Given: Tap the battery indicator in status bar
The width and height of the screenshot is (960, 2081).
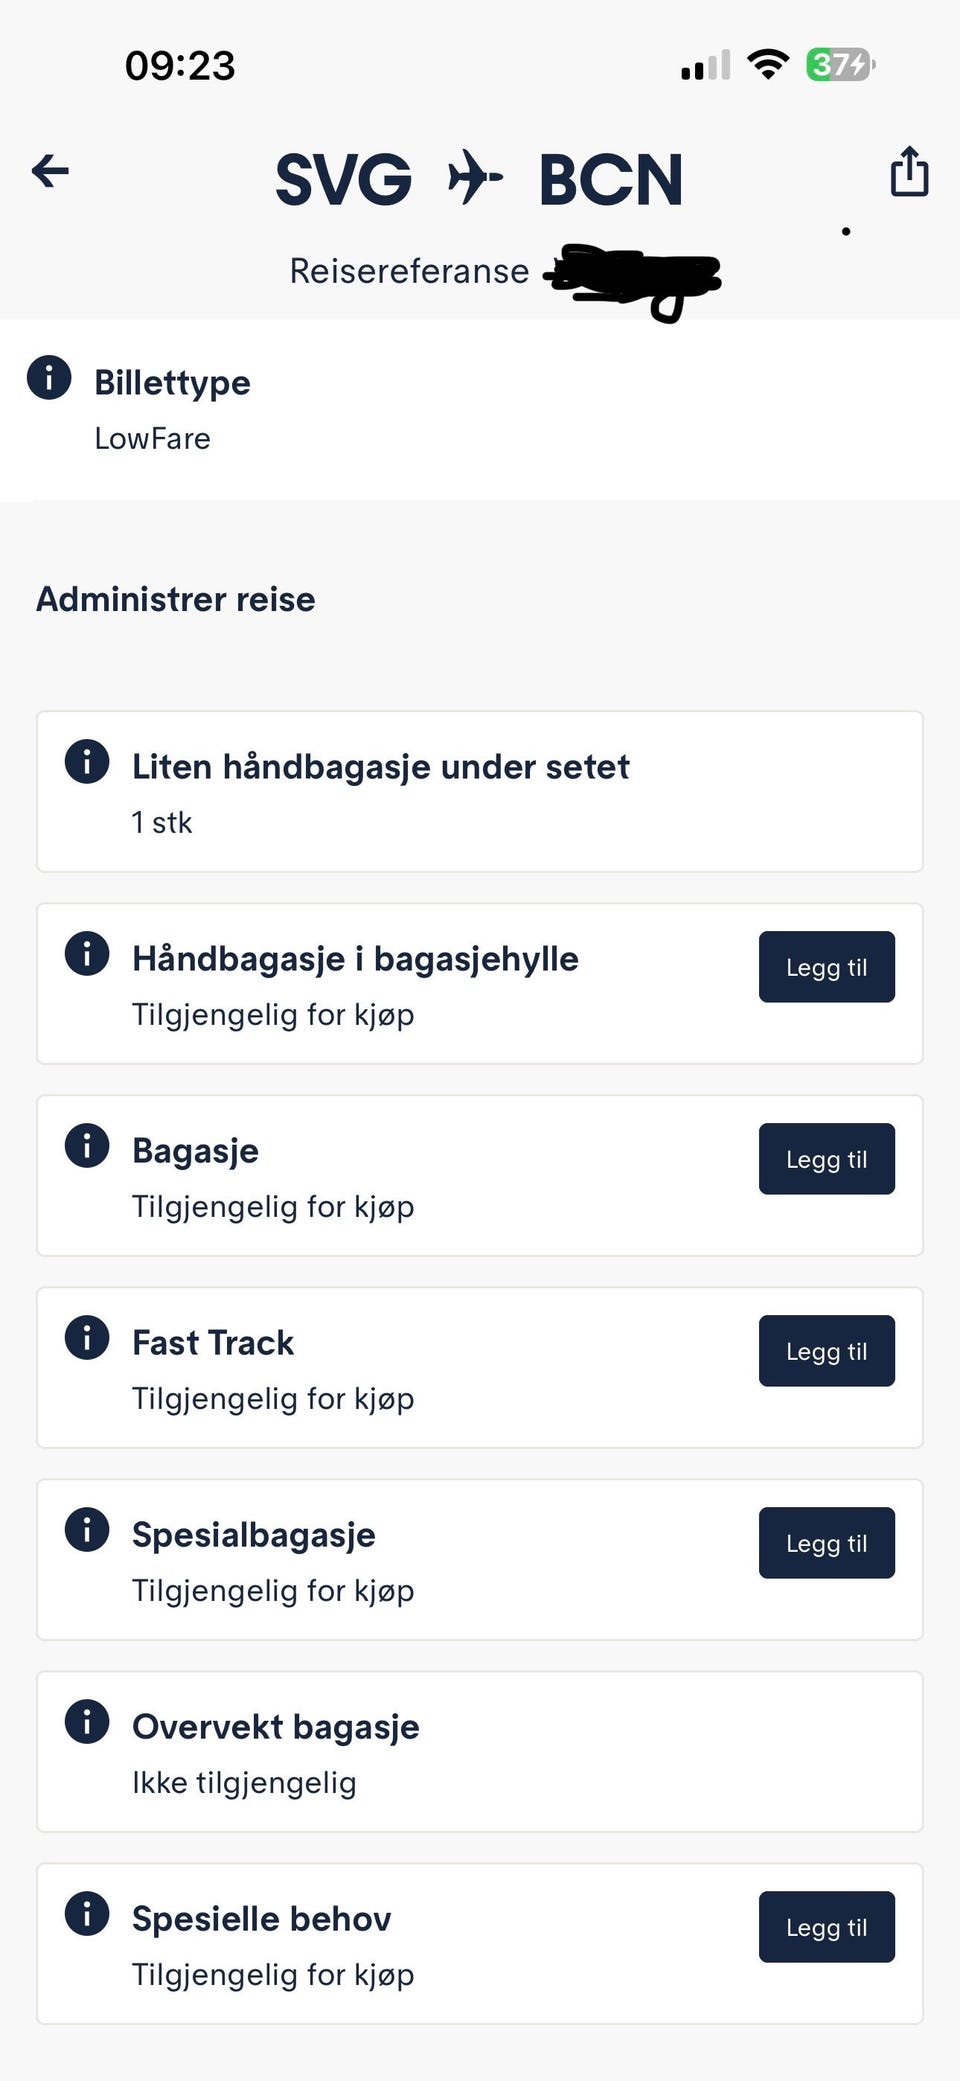Looking at the screenshot, I should 840,65.
